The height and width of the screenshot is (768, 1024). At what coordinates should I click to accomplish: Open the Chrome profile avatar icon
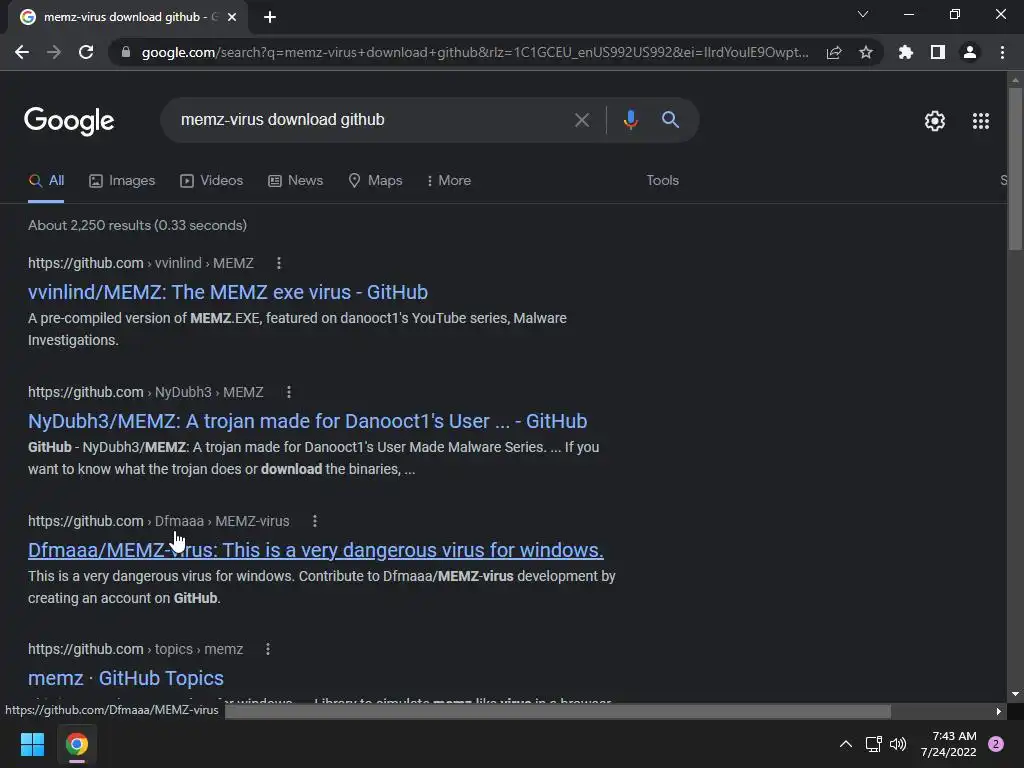tap(970, 52)
